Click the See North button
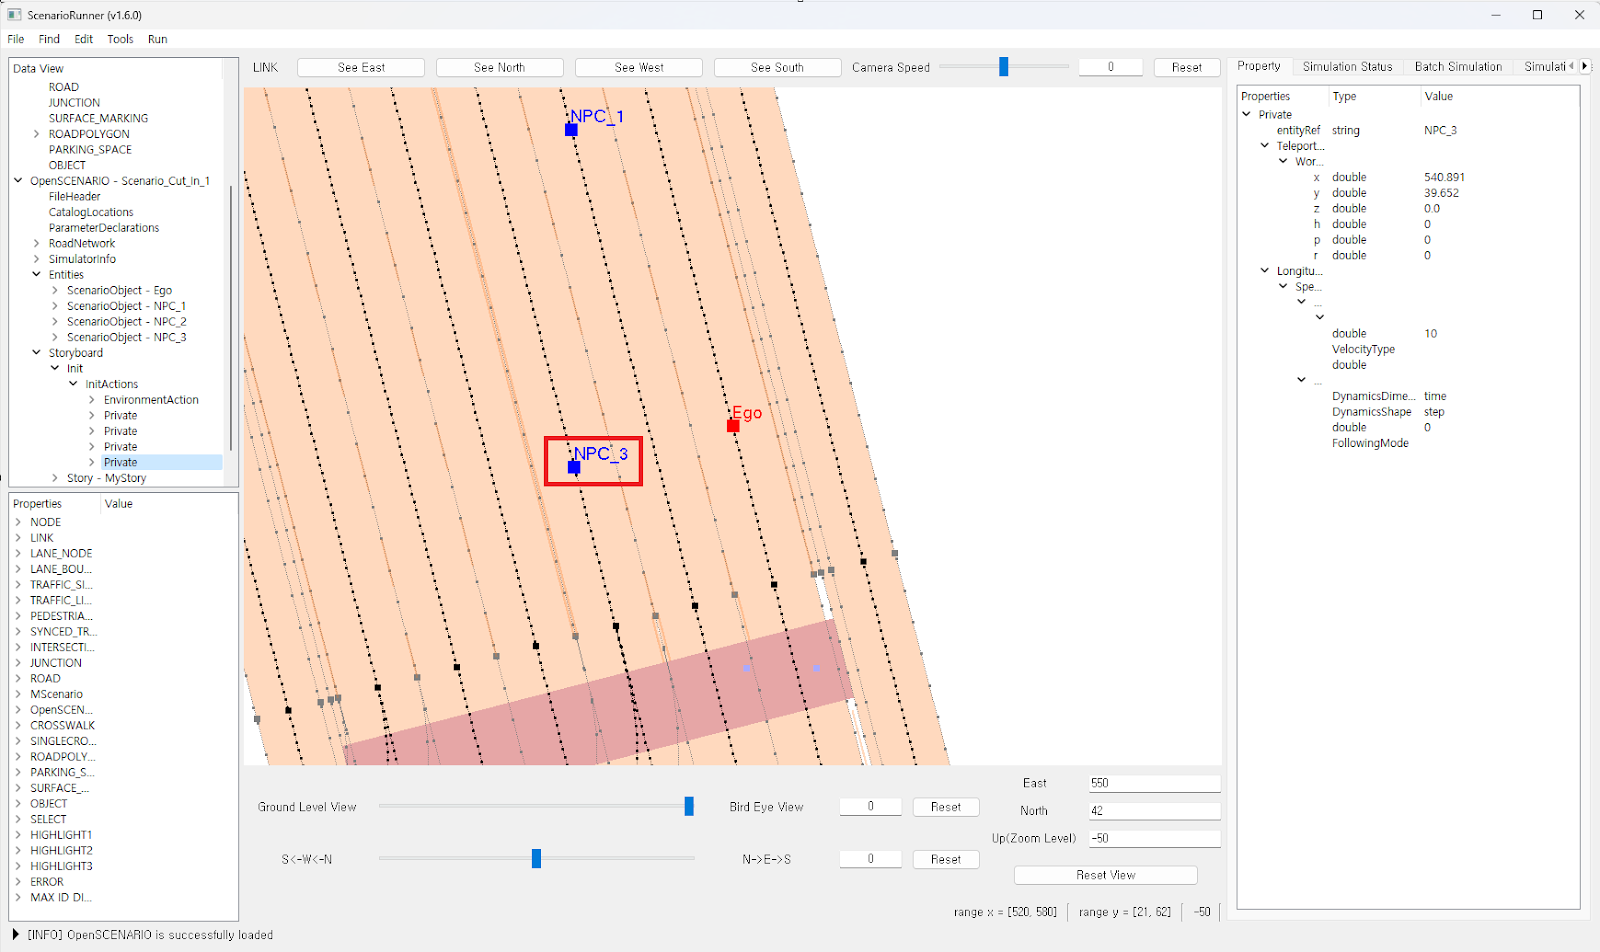Viewport: 1600px width, 952px height. [499, 67]
